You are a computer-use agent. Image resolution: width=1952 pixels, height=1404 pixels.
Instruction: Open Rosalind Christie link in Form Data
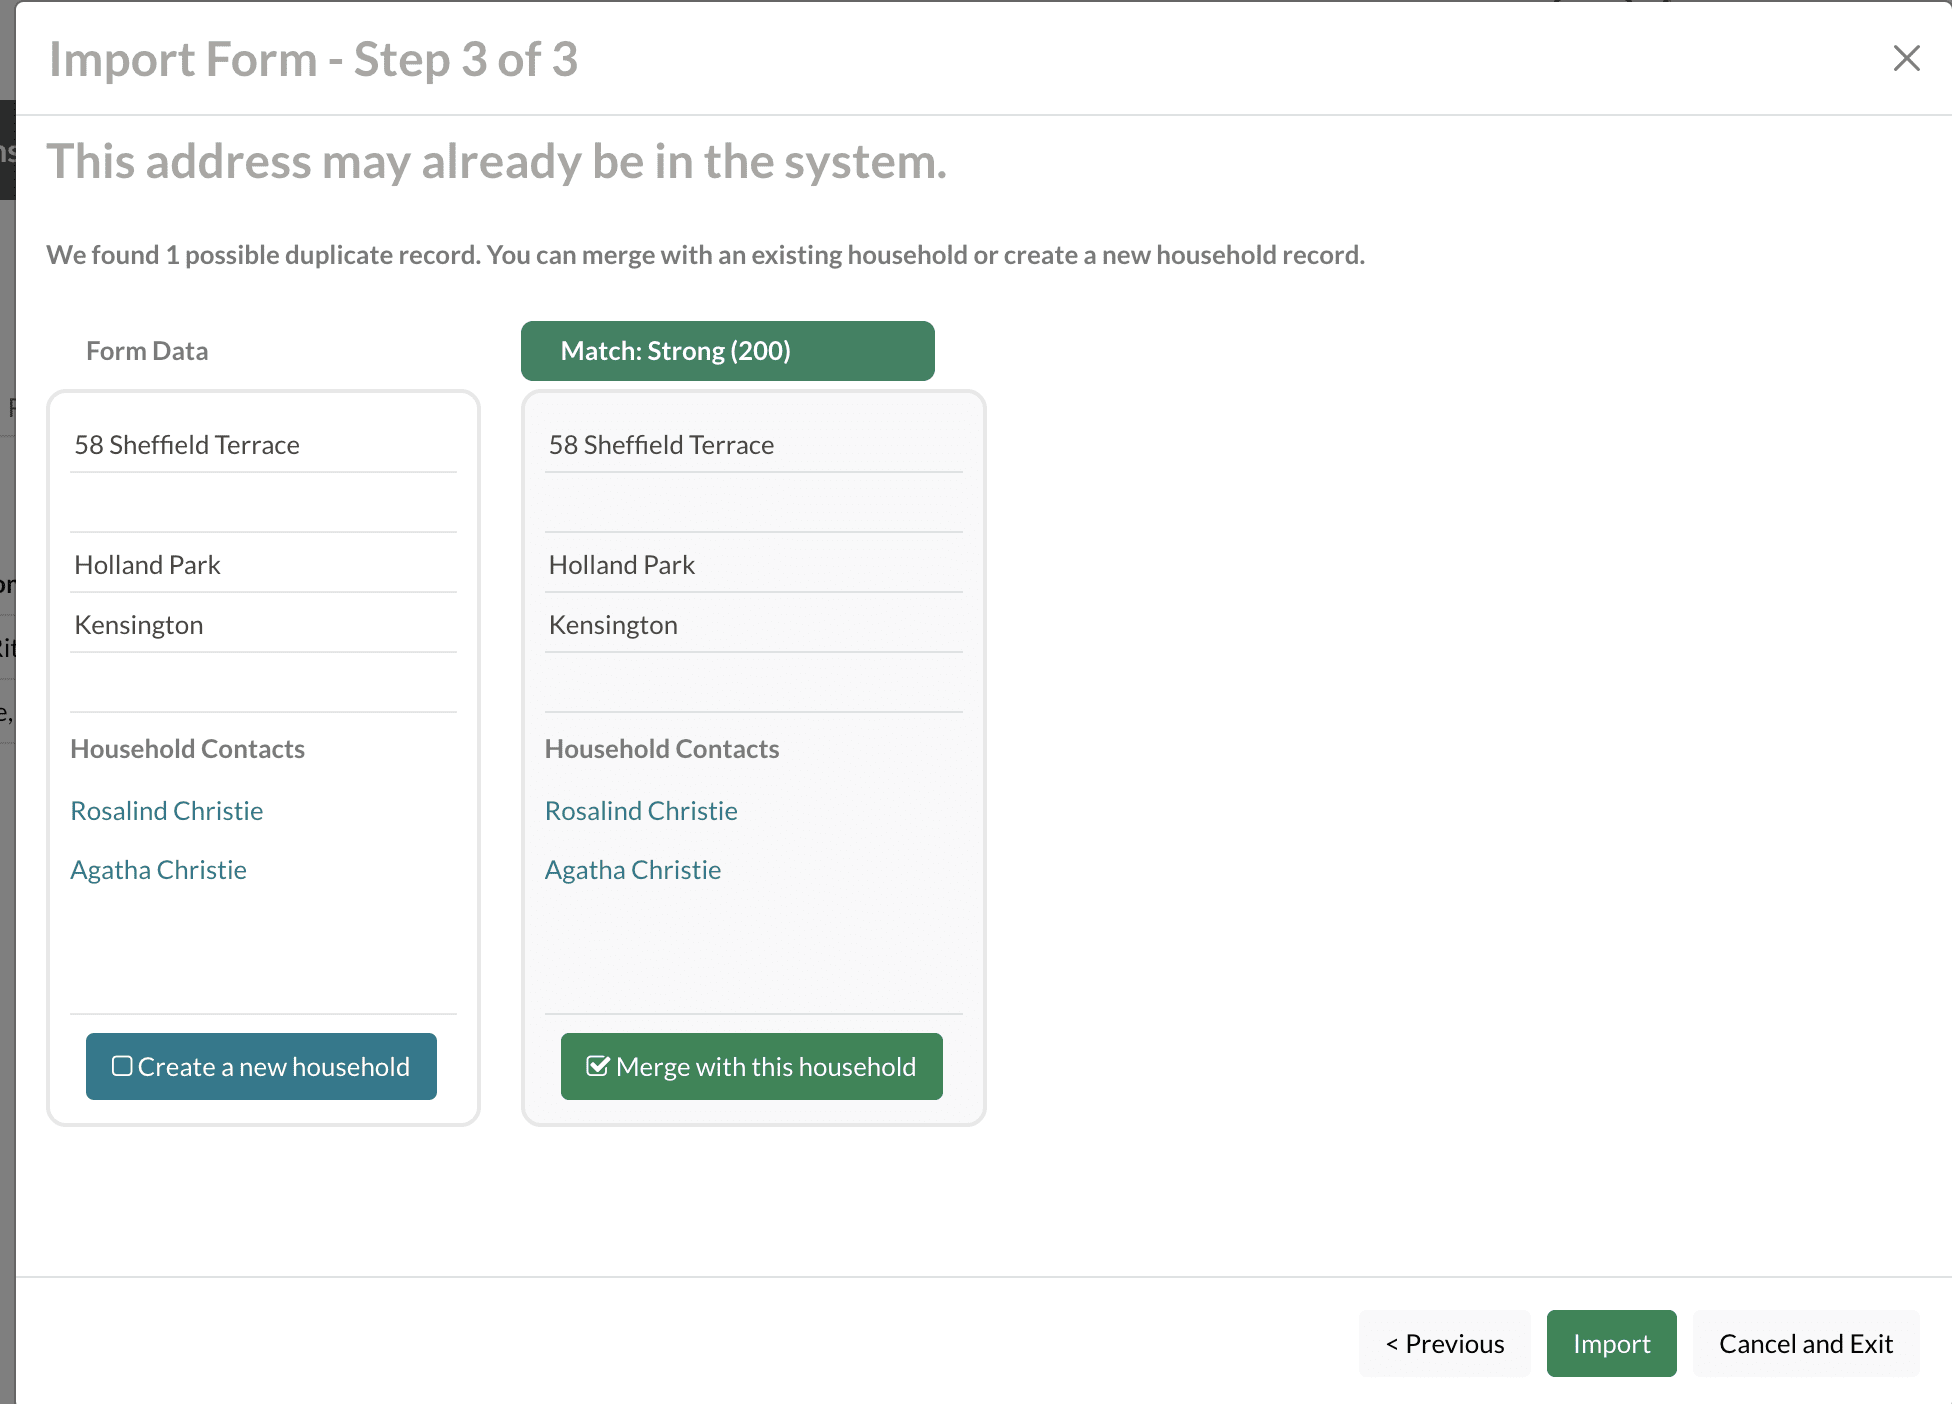(x=167, y=811)
